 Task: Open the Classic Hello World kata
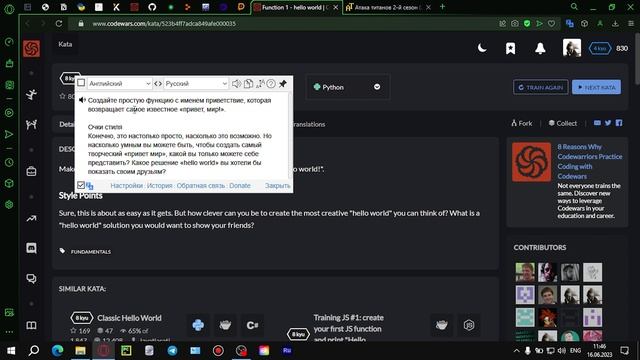click(x=129, y=318)
